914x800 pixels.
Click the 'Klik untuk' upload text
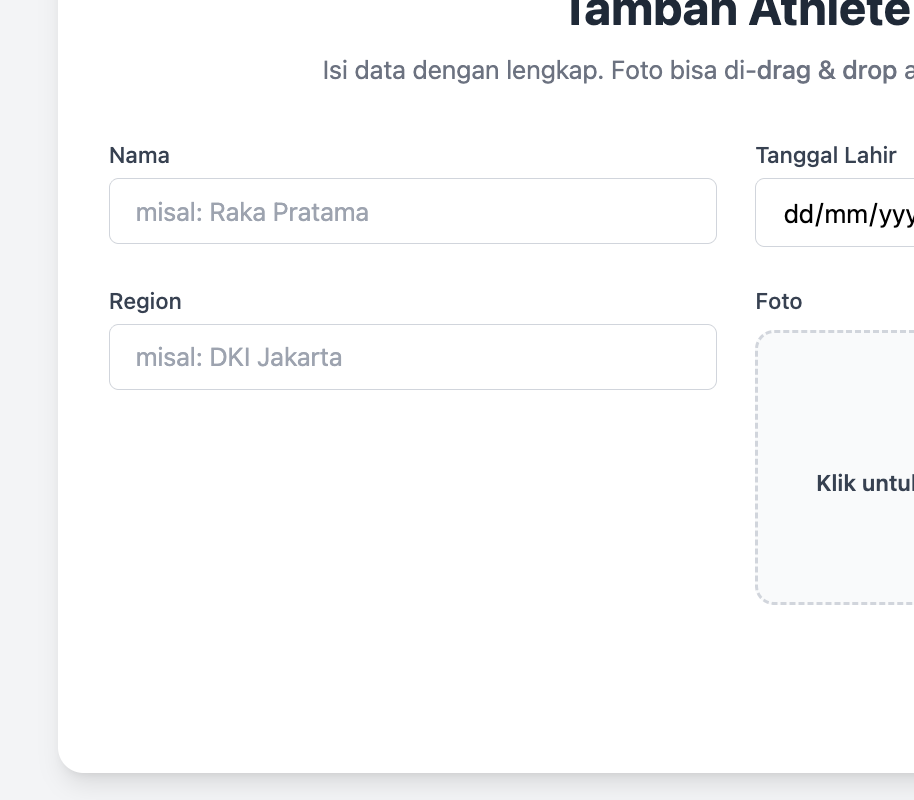(x=865, y=483)
